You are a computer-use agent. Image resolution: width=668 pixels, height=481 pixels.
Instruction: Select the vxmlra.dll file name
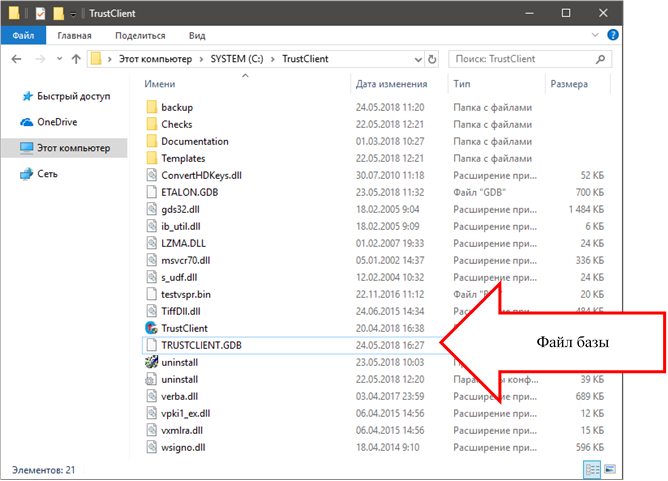pyautogui.click(x=182, y=430)
